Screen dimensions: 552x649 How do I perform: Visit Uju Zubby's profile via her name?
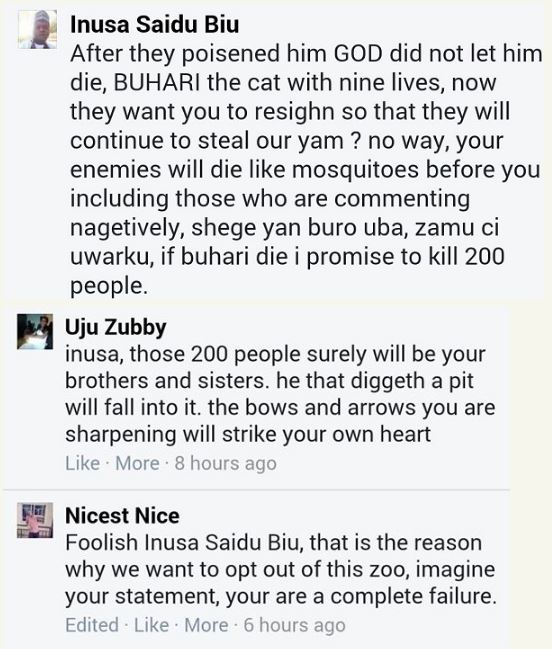(x=115, y=327)
